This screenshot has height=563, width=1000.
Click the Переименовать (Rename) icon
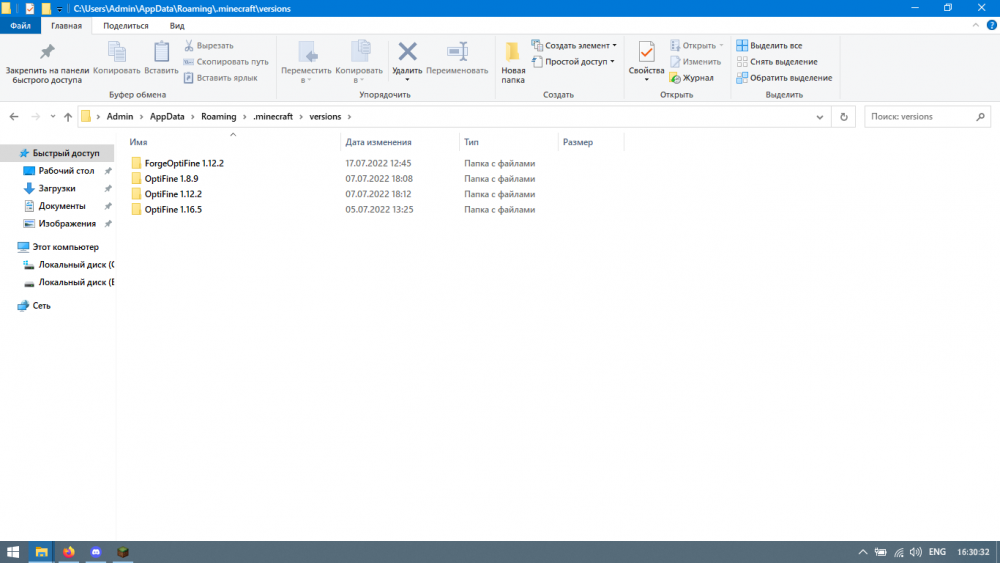[457, 52]
